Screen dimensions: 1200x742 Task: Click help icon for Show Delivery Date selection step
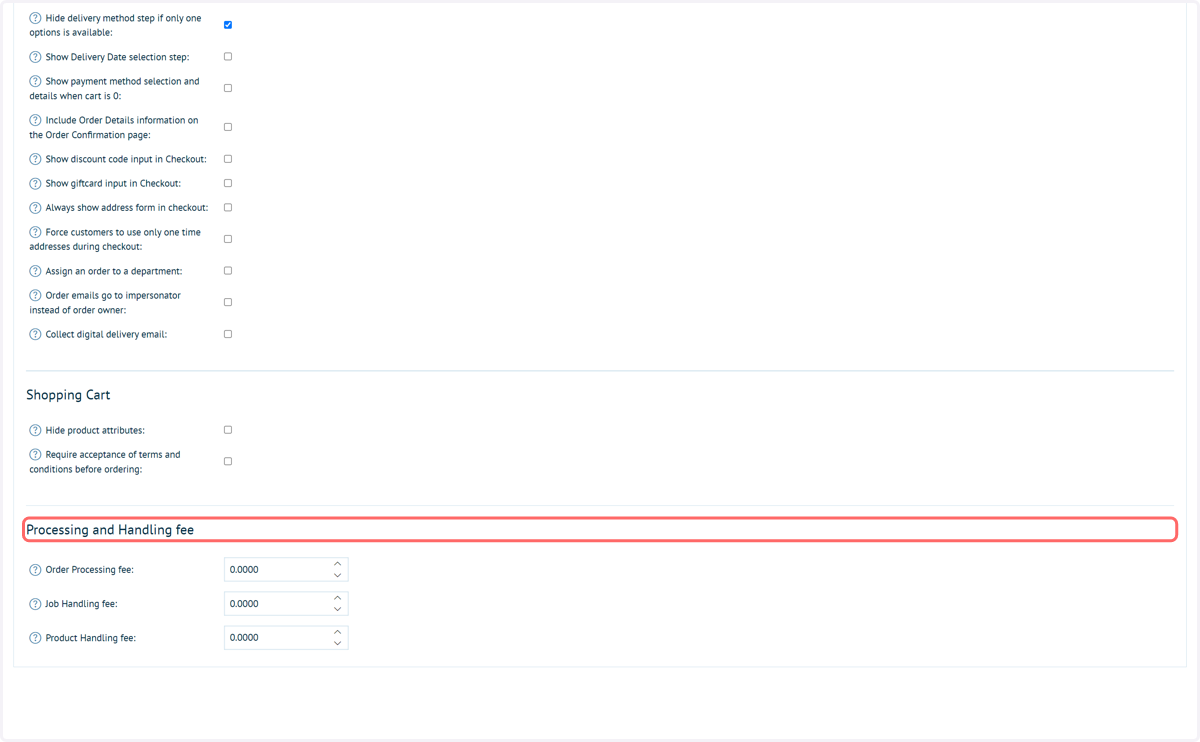coord(35,57)
